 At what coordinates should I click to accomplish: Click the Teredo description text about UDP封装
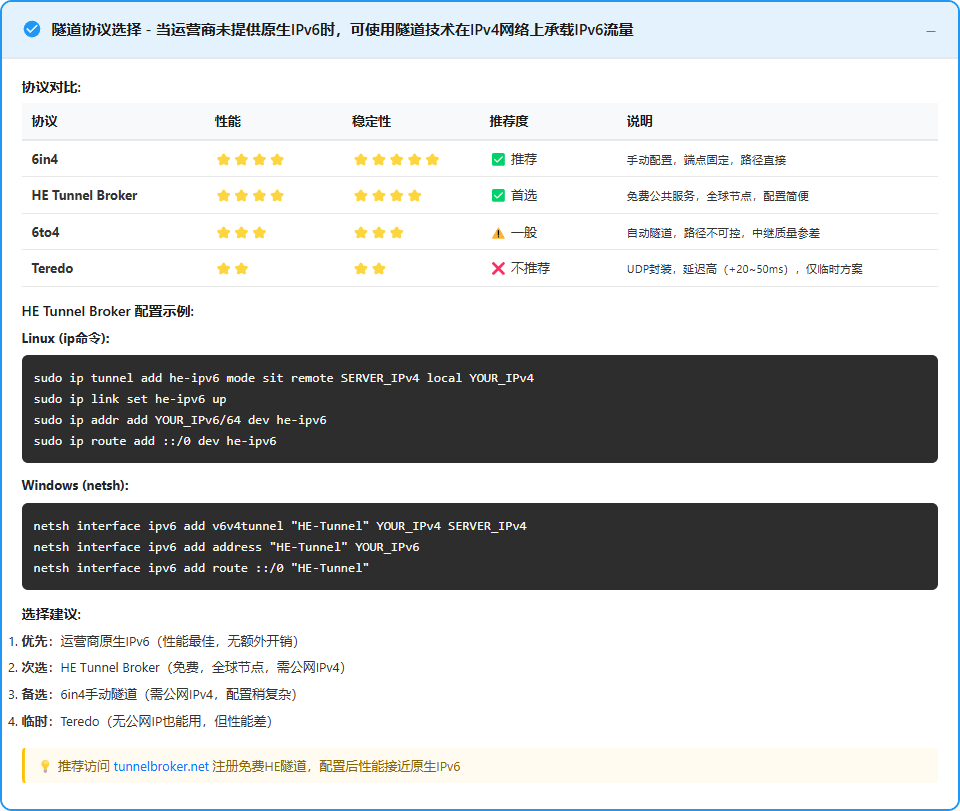point(744,269)
